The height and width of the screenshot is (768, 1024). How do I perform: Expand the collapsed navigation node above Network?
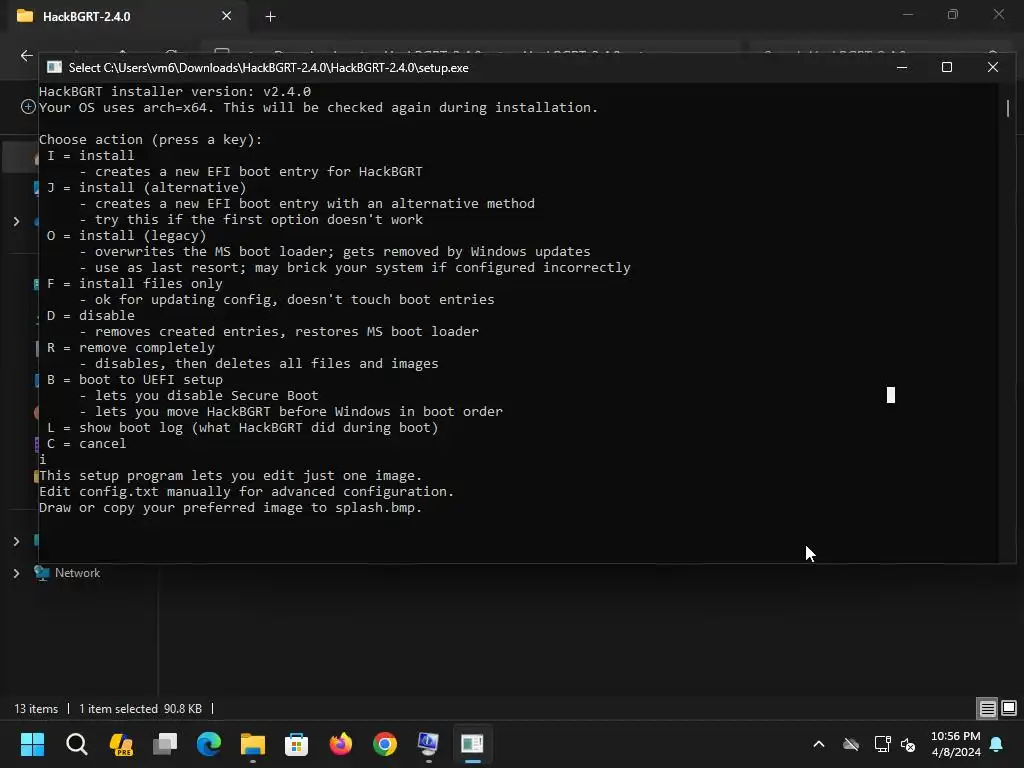point(16,541)
